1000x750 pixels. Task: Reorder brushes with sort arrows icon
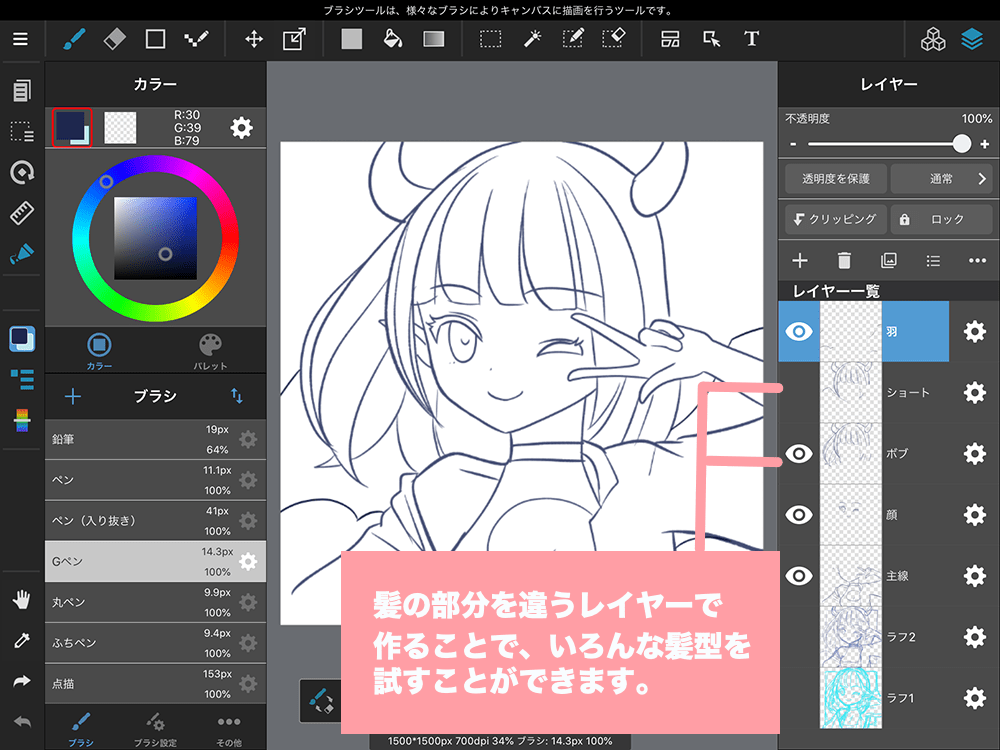point(237,396)
